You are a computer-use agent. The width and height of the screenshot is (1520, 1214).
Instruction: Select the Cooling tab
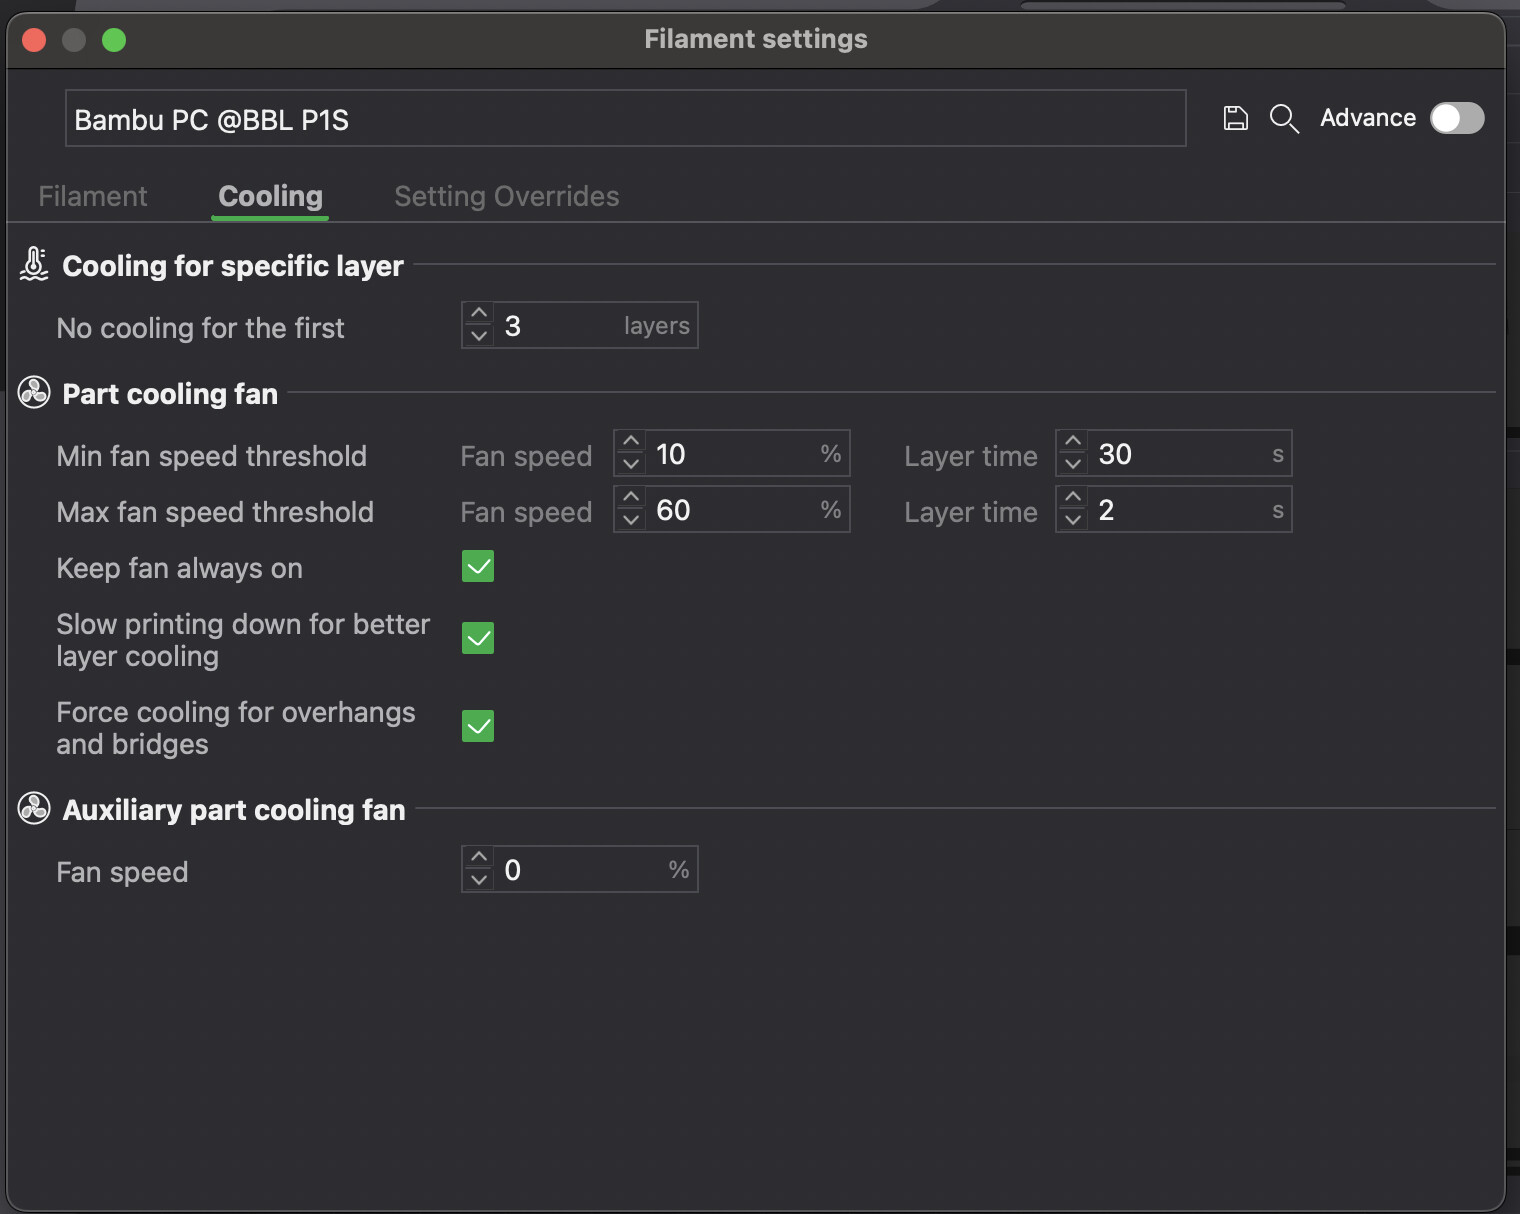click(271, 196)
